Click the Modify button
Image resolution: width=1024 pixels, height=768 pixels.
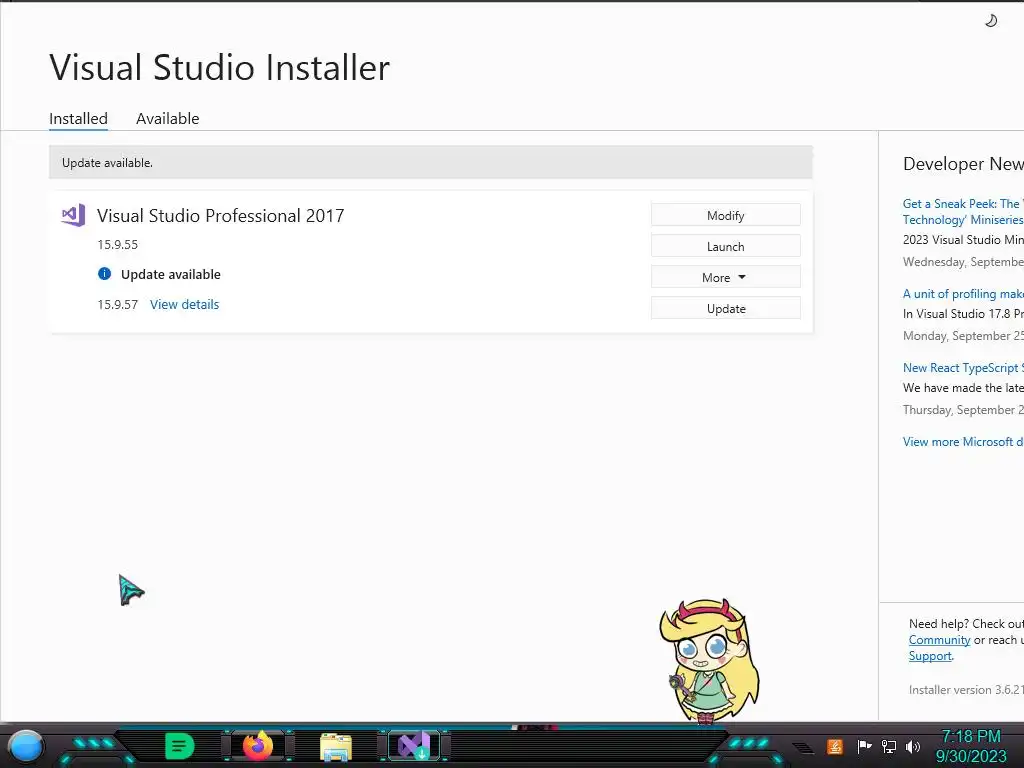(726, 216)
